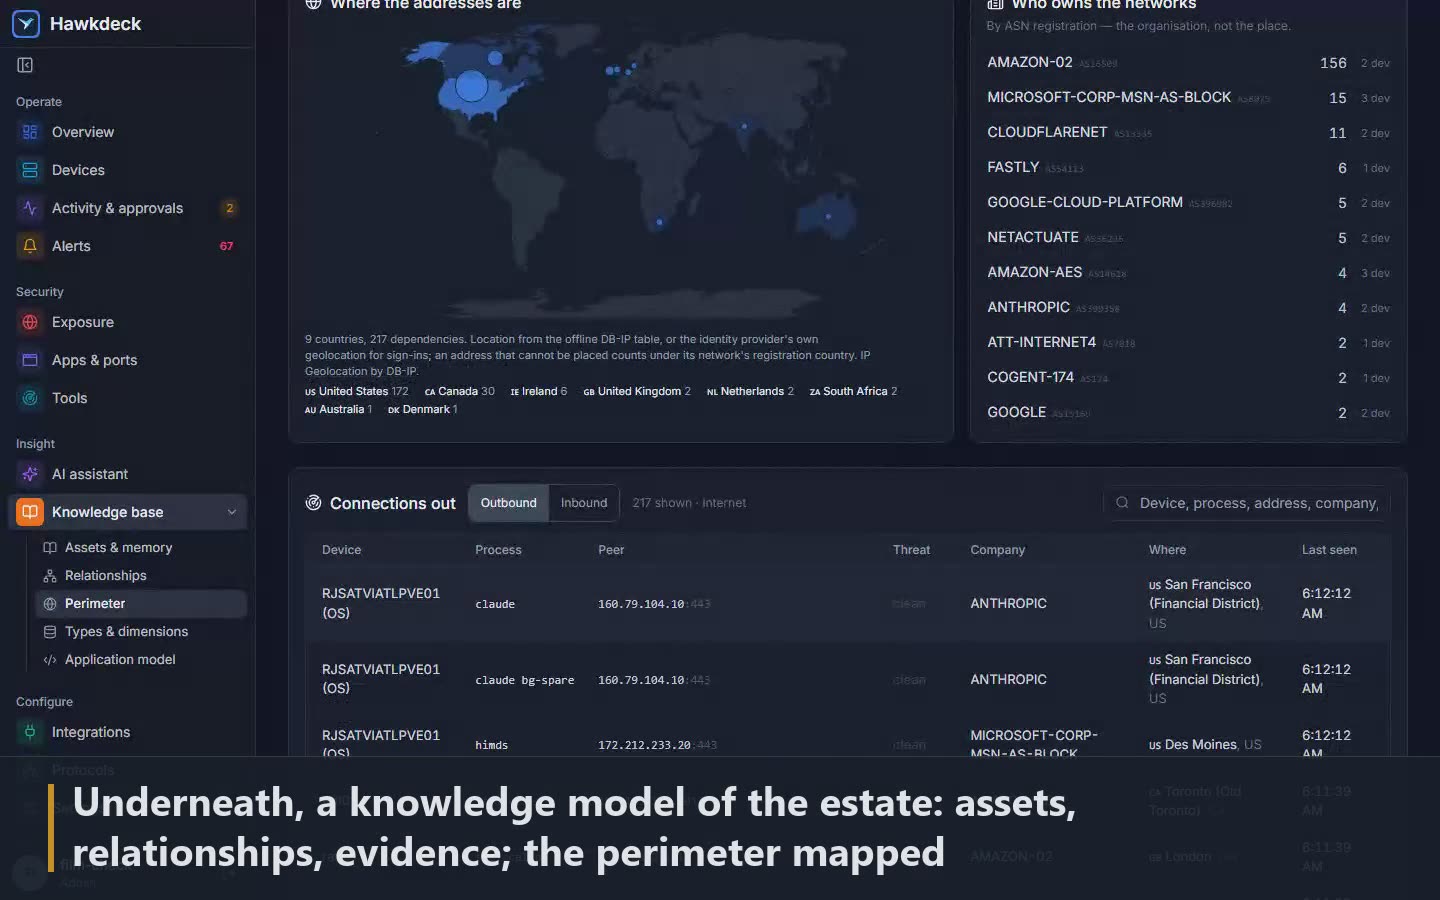Open the Exposure globe icon
The width and height of the screenshot is (1440, 900).
(x=30, y=322)
